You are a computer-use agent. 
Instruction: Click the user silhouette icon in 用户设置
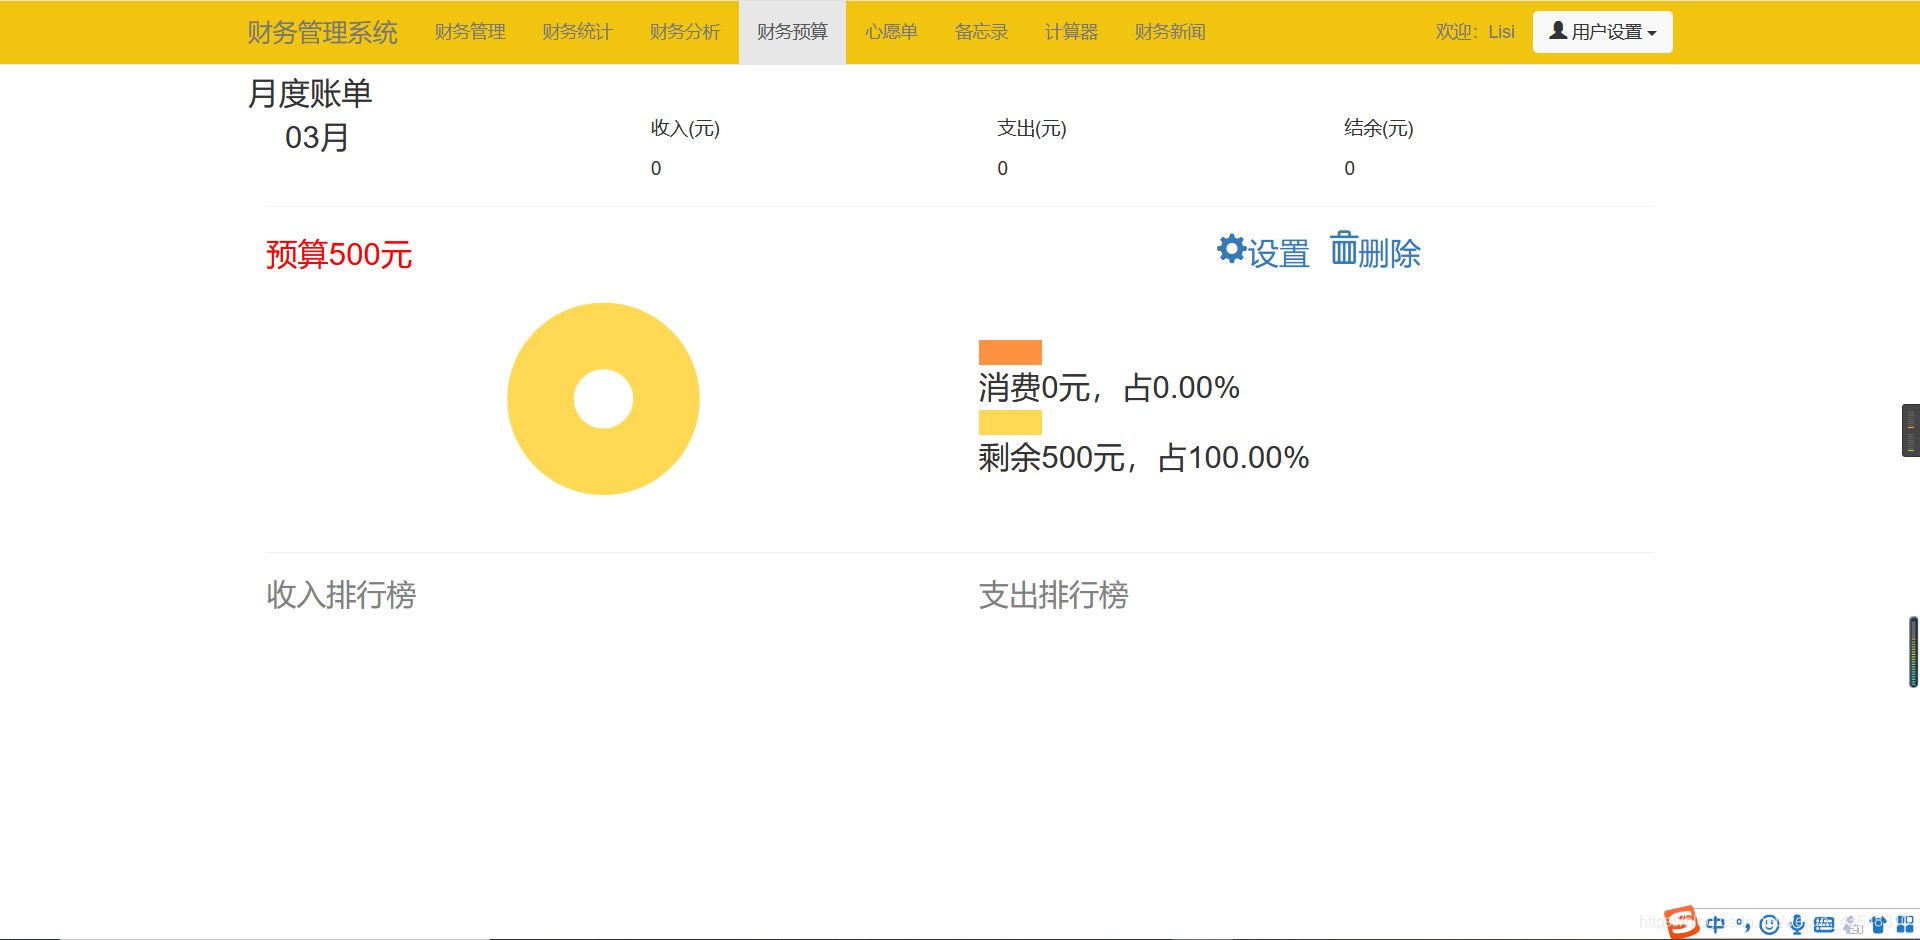pos(1557,31)
